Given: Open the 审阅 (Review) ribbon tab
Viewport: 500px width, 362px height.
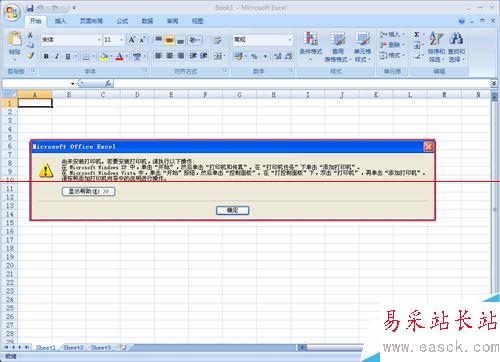Looking at the screenshot, I should click(172, 21).
